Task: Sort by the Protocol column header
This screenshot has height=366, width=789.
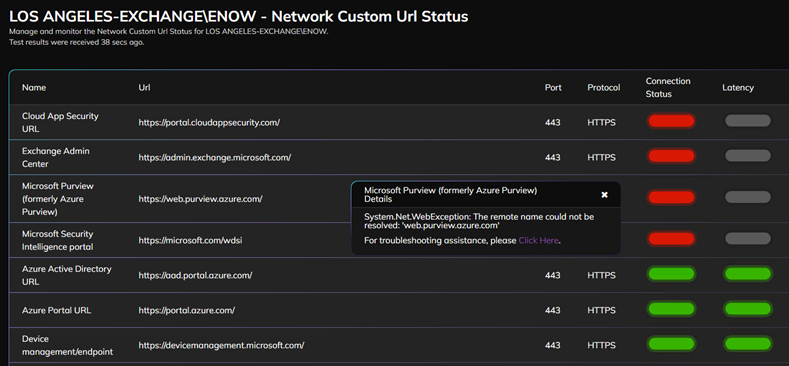Action: (603, 88)
